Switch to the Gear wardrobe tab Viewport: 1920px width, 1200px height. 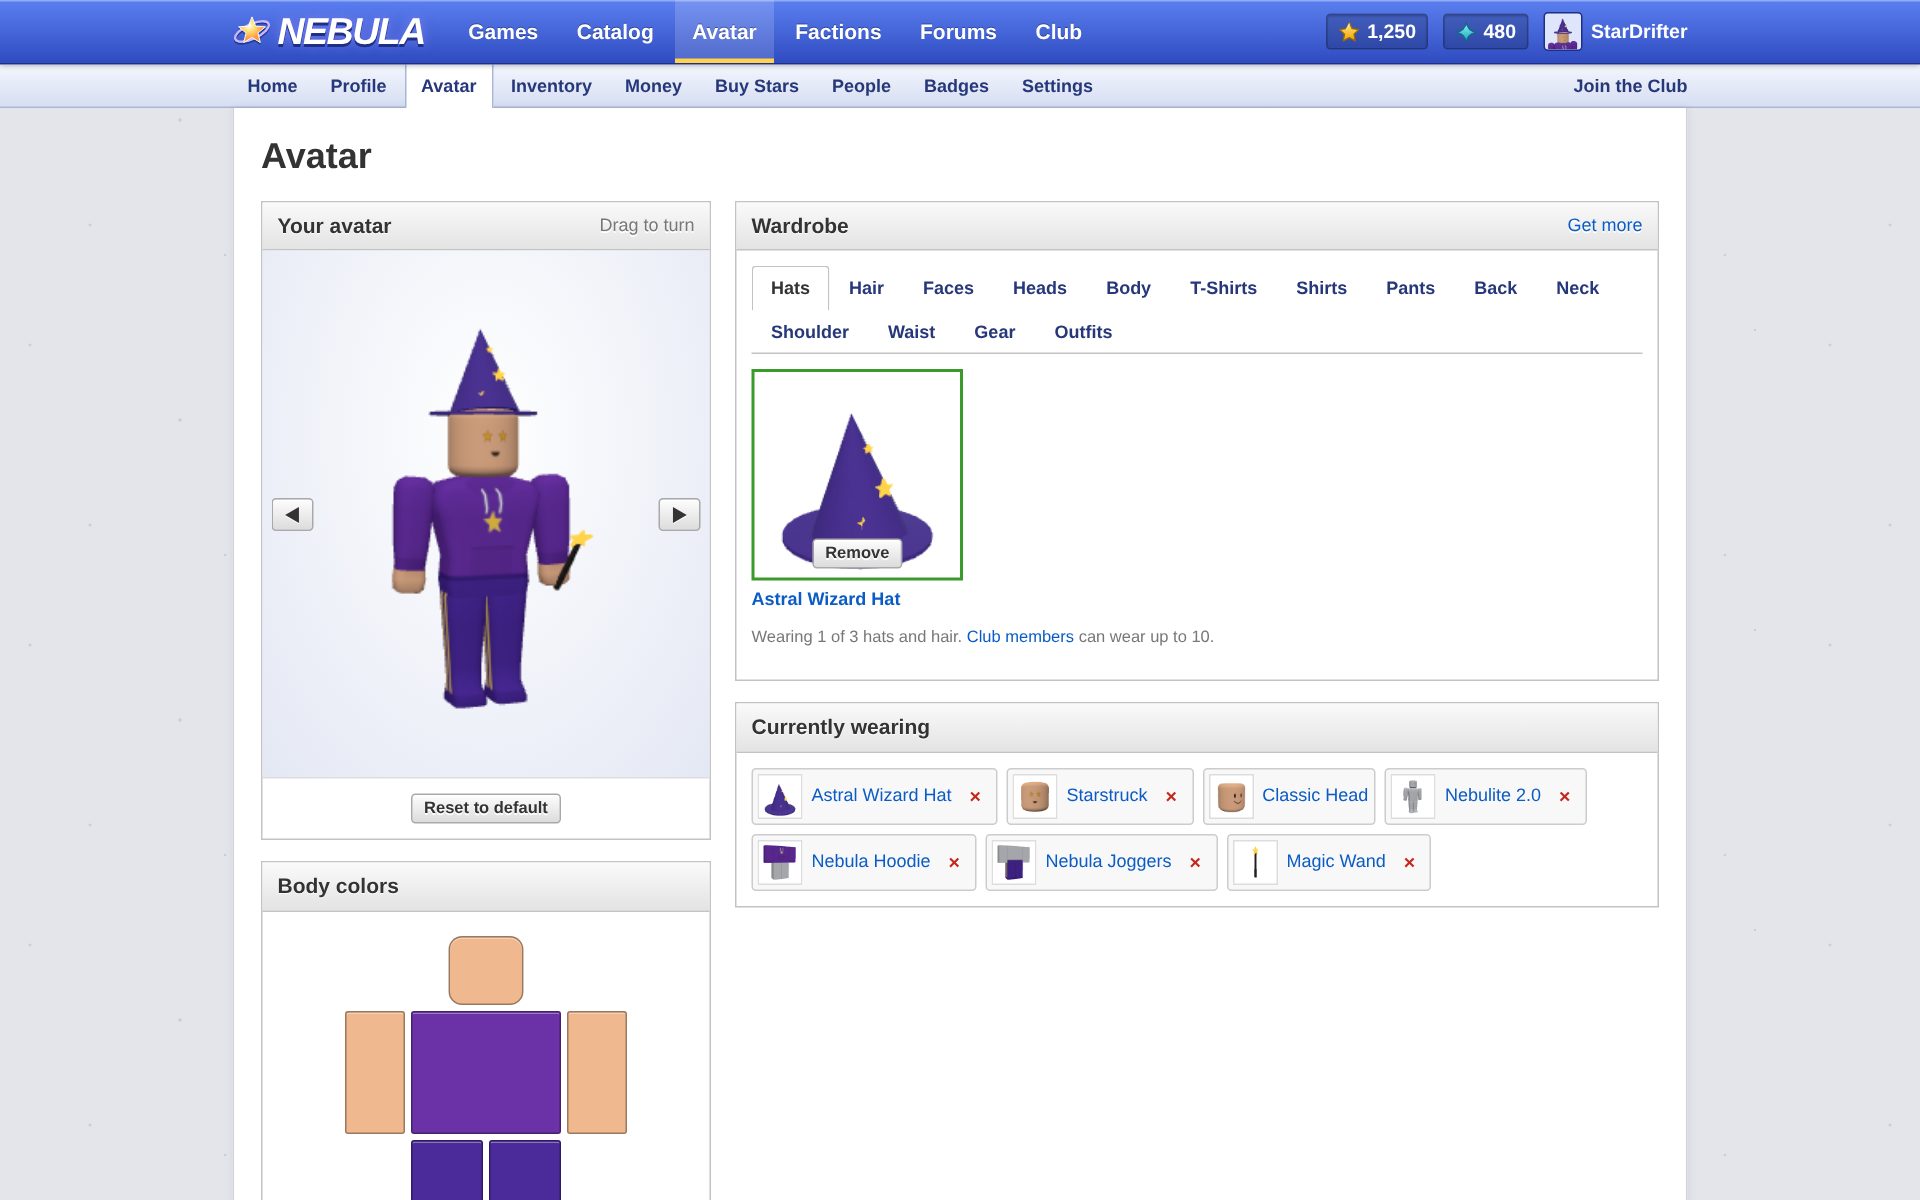994,332
